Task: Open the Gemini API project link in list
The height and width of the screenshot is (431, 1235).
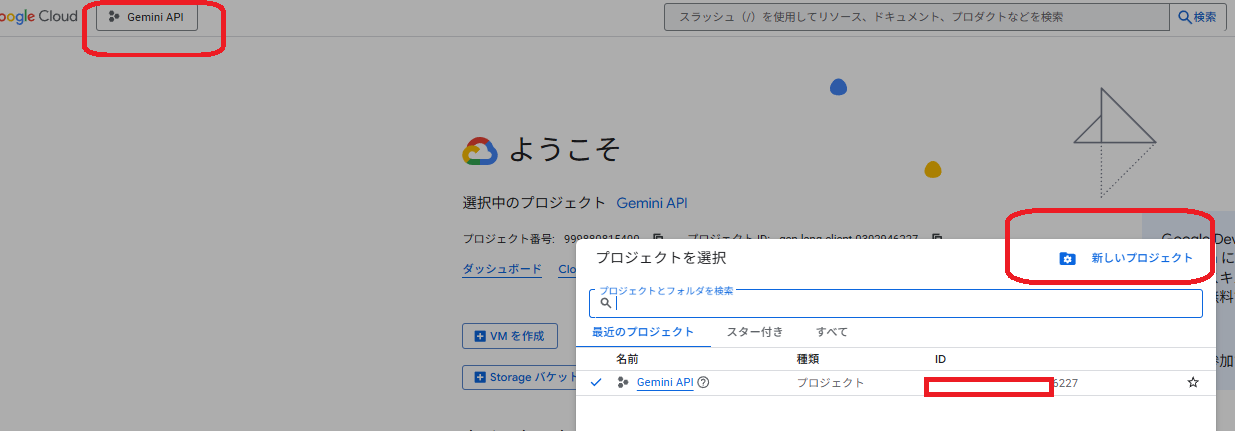Action: click(x=664, y=383)
